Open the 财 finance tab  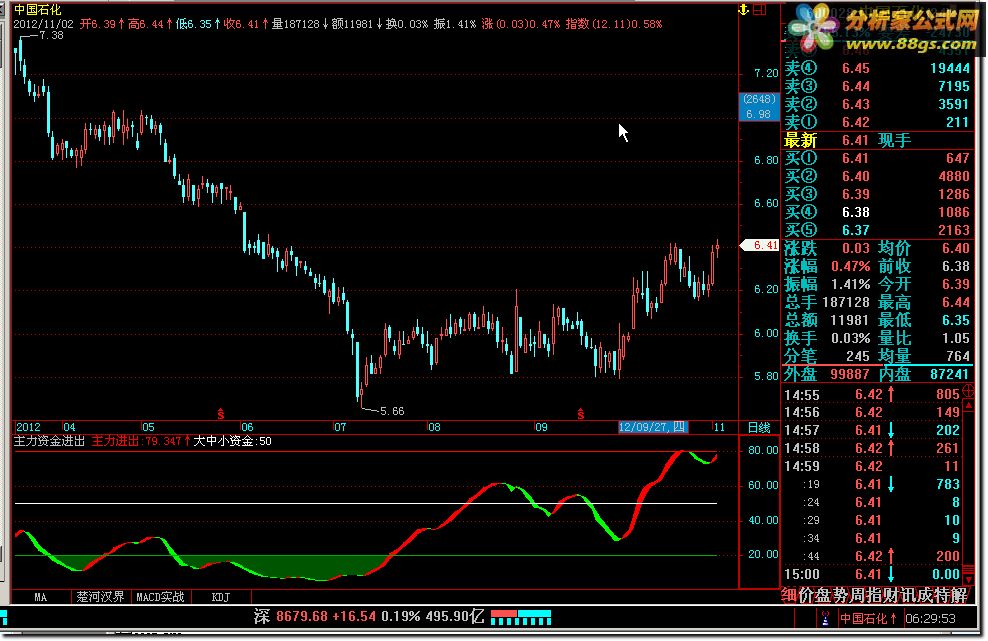891,595
